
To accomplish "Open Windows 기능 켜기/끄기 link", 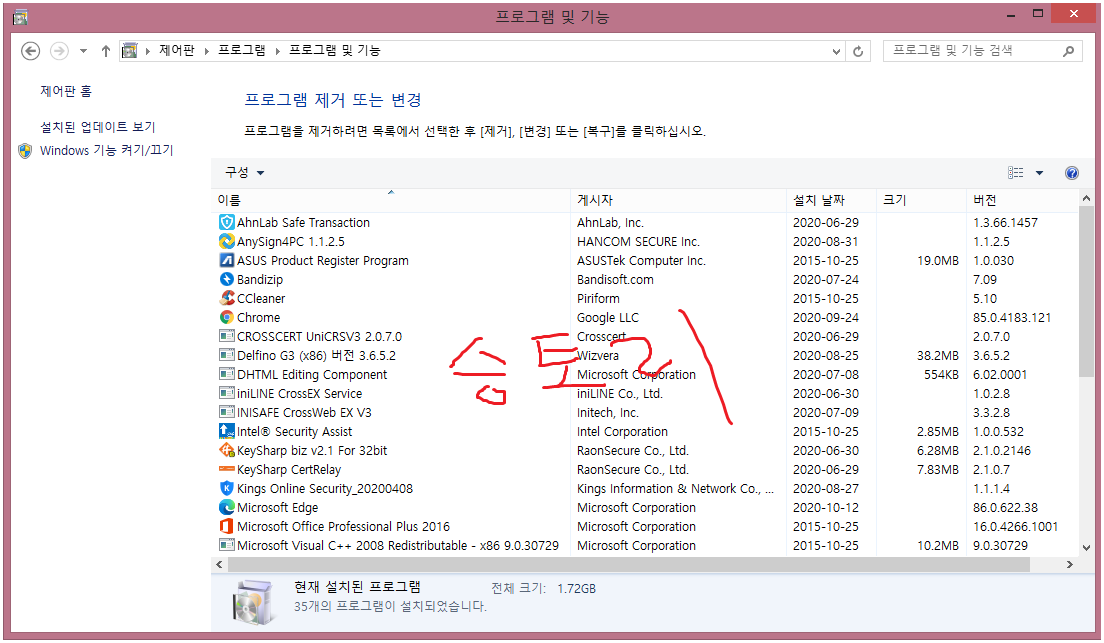I will pos(106,150).
